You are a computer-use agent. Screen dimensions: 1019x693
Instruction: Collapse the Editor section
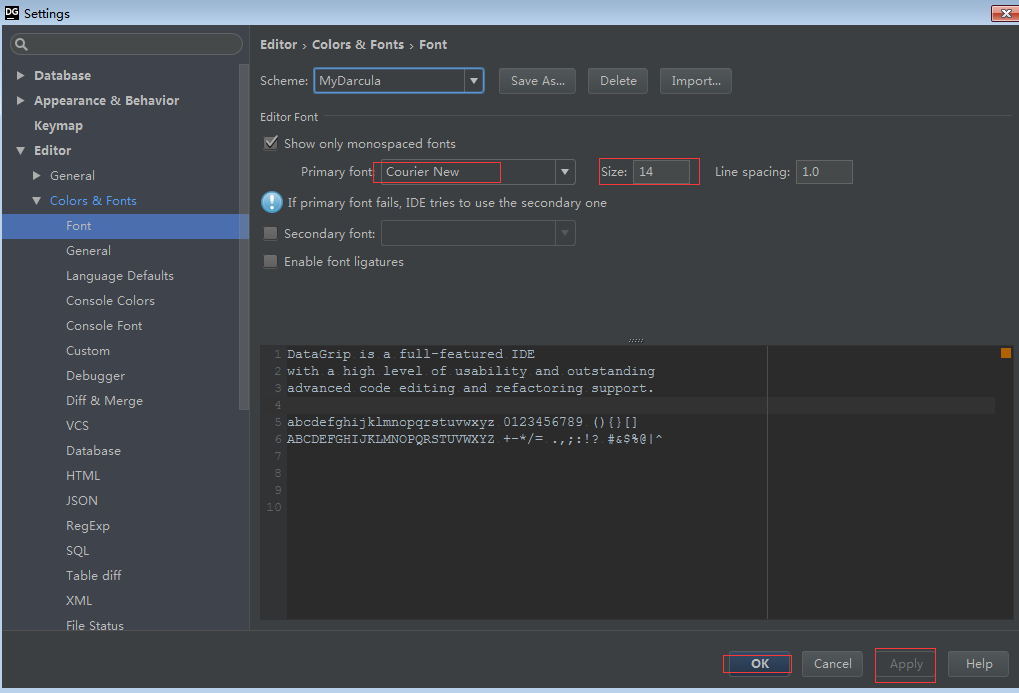pyautogui.click(x=20, y=150)
